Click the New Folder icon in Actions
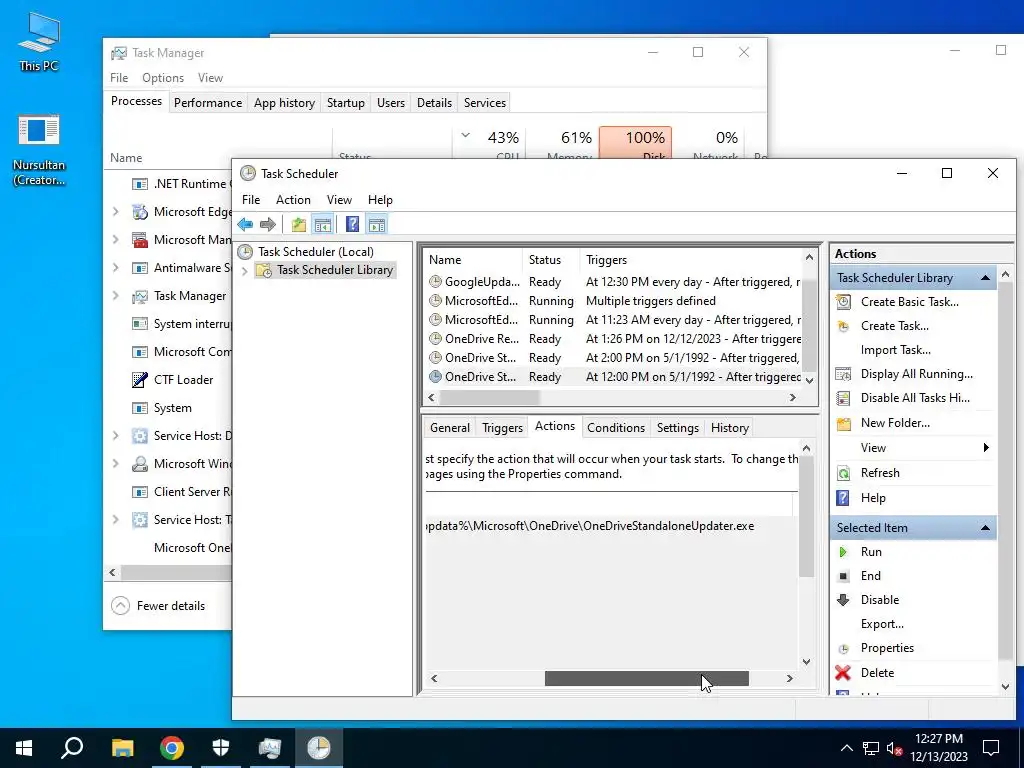The image size is (1024, 768). click(844, 423)
